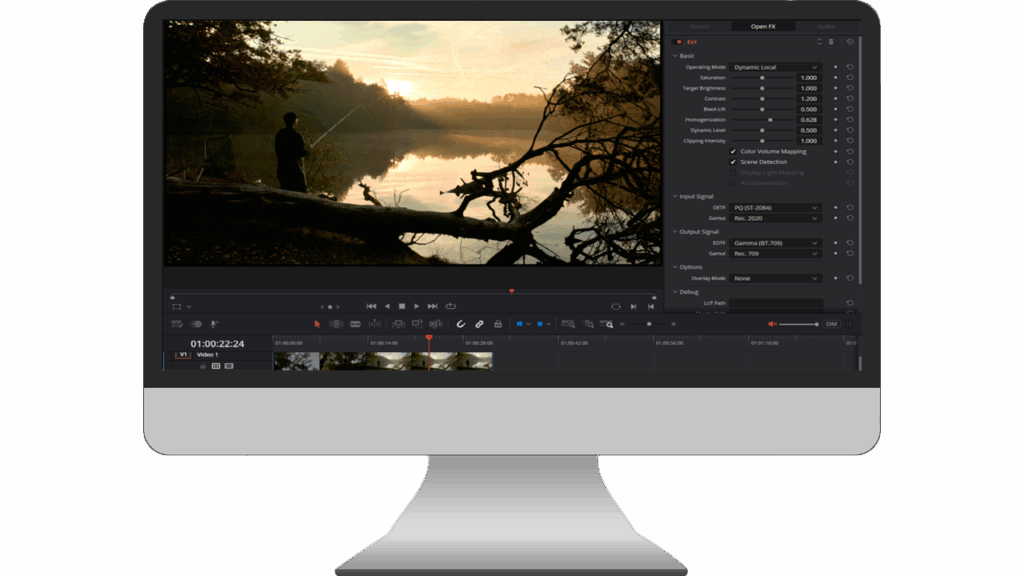Activate the Blade edit tool
The height and width of the screenshot is (576, 1024).
[355, 324]
